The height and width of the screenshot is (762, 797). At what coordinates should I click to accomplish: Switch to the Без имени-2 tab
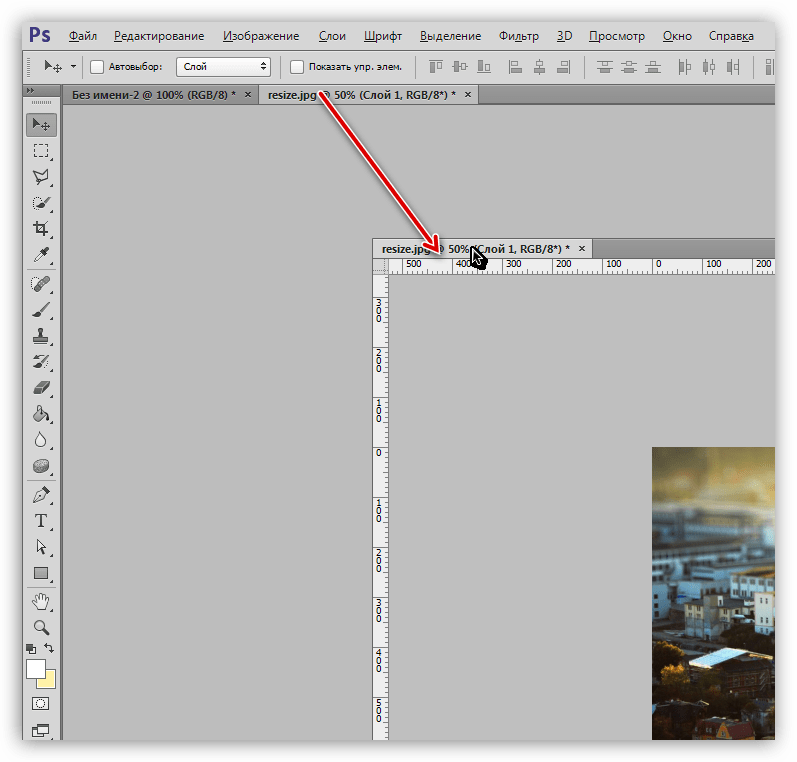(154, 95)
